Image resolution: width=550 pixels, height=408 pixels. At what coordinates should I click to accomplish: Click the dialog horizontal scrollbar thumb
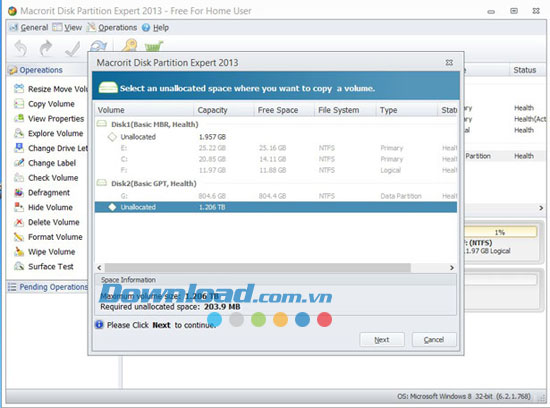pyautogui.click(x=257, y=268)
